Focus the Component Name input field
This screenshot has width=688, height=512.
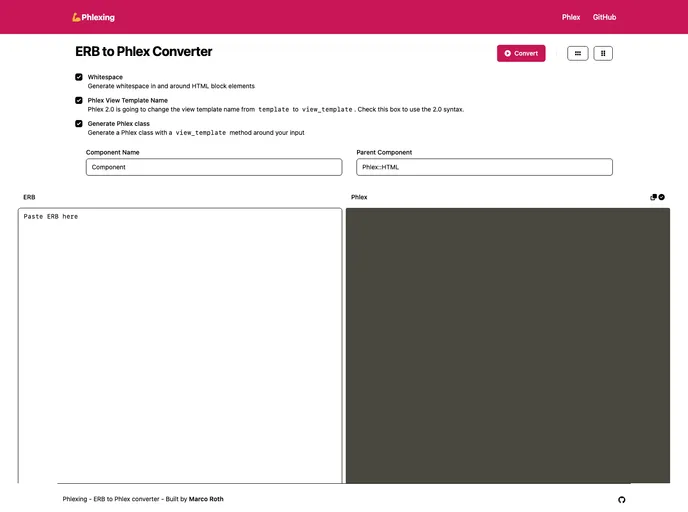click(214, 167)
